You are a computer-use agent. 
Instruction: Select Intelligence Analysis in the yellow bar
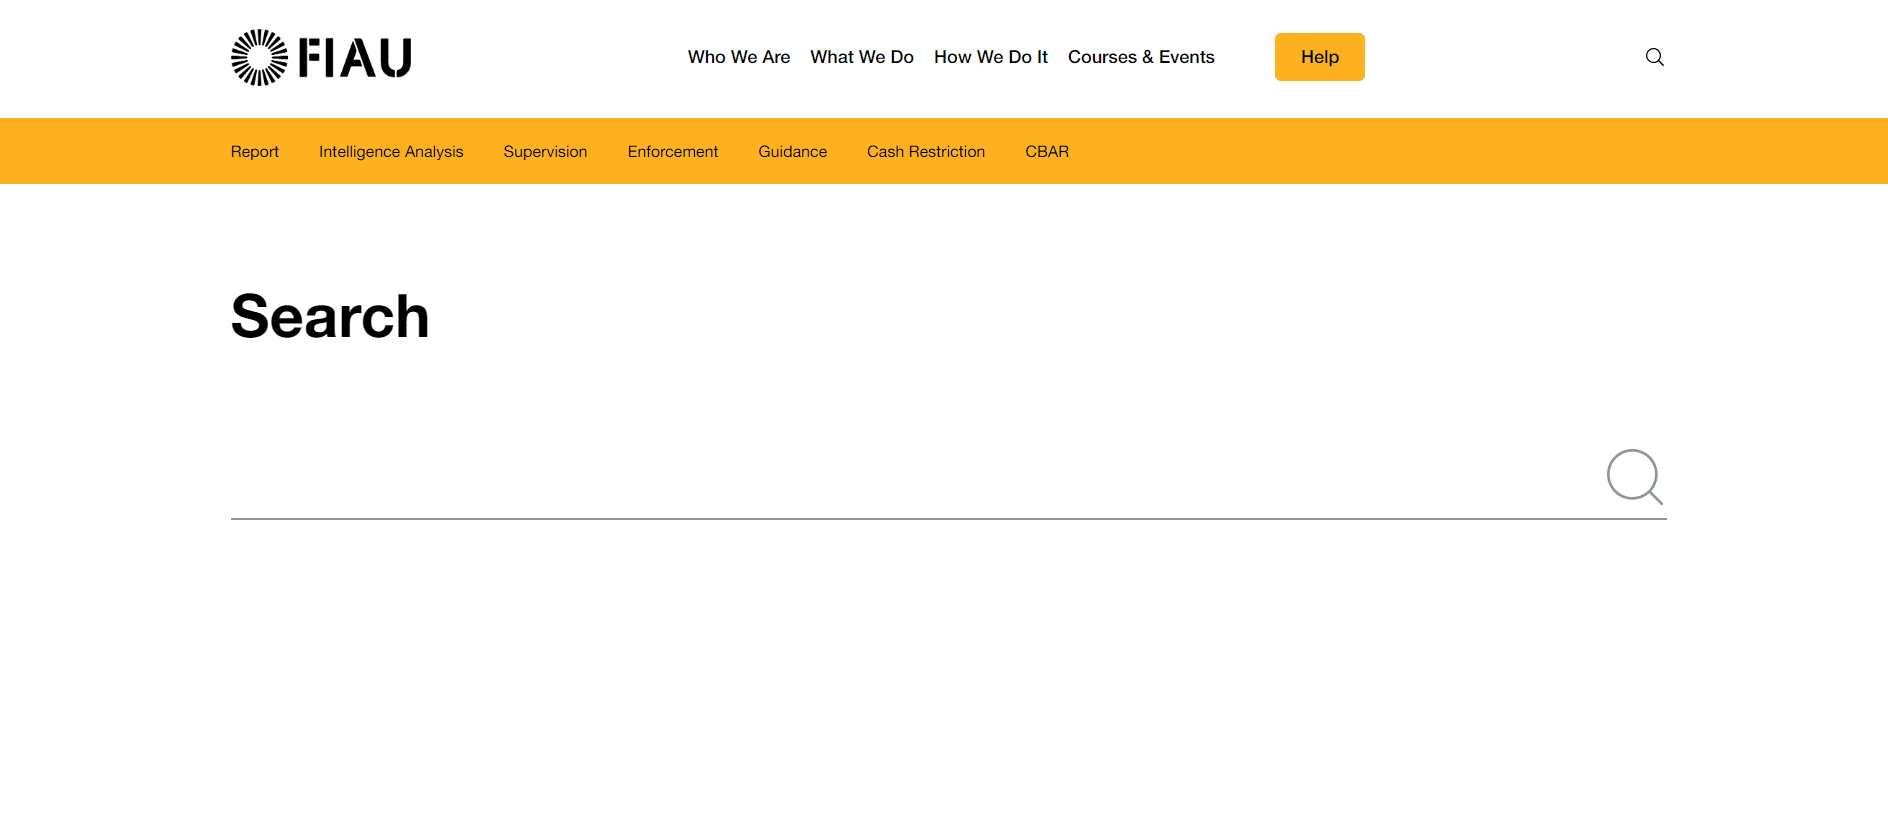pos(391,151)
